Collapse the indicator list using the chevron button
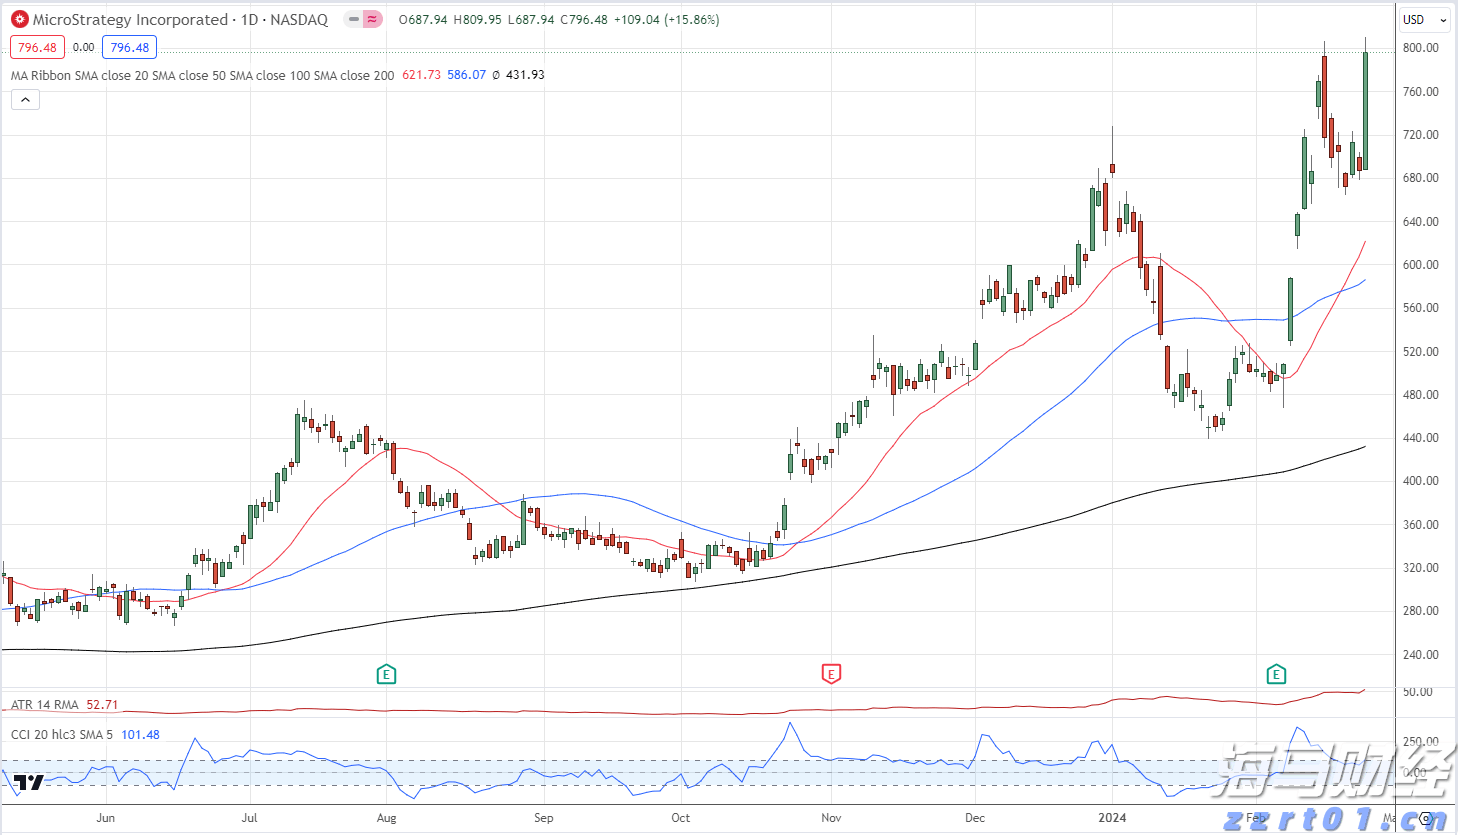The height and width of the screenshot is (835, 1458). tap(24, 99)
